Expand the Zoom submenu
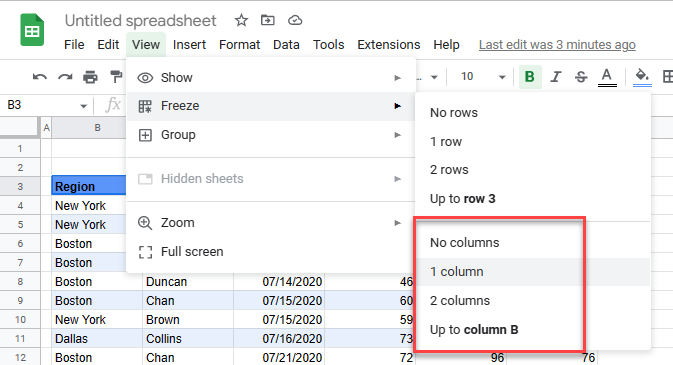 271,223
